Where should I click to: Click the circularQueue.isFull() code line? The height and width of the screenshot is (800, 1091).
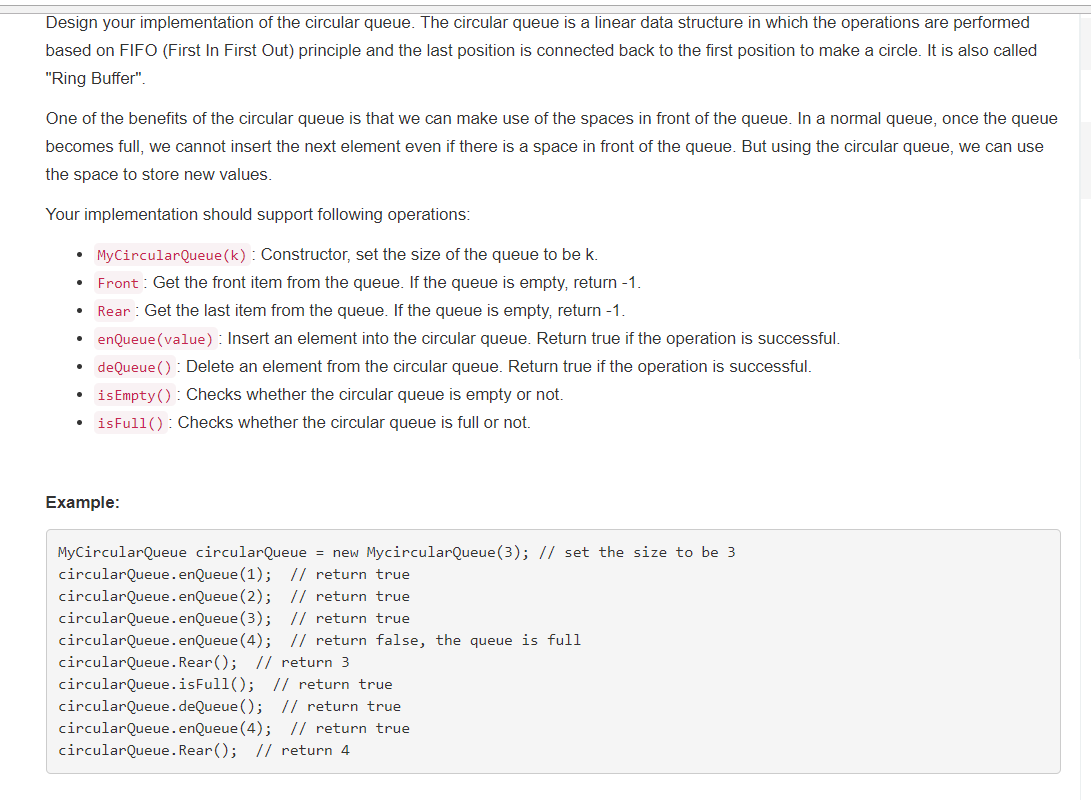point(225,685)
